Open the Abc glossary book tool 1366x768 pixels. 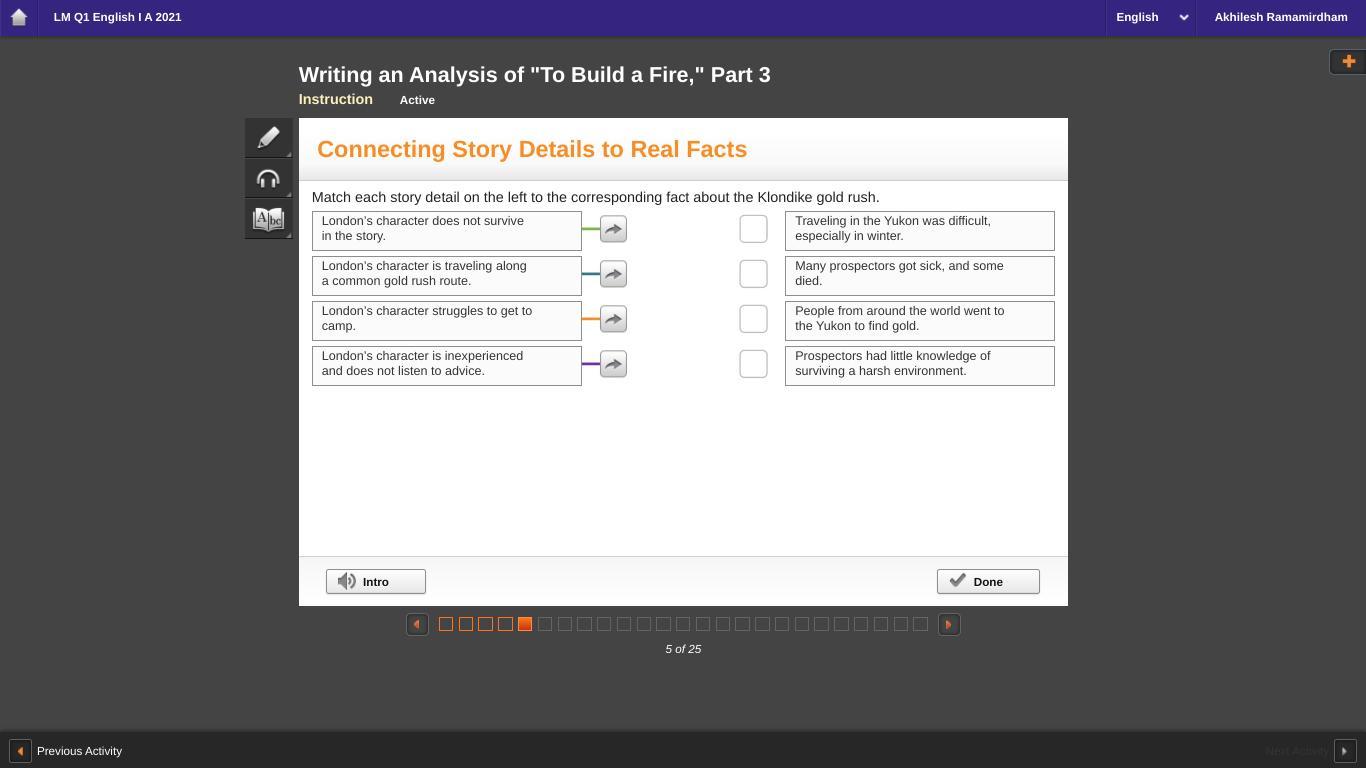point(268,220)
